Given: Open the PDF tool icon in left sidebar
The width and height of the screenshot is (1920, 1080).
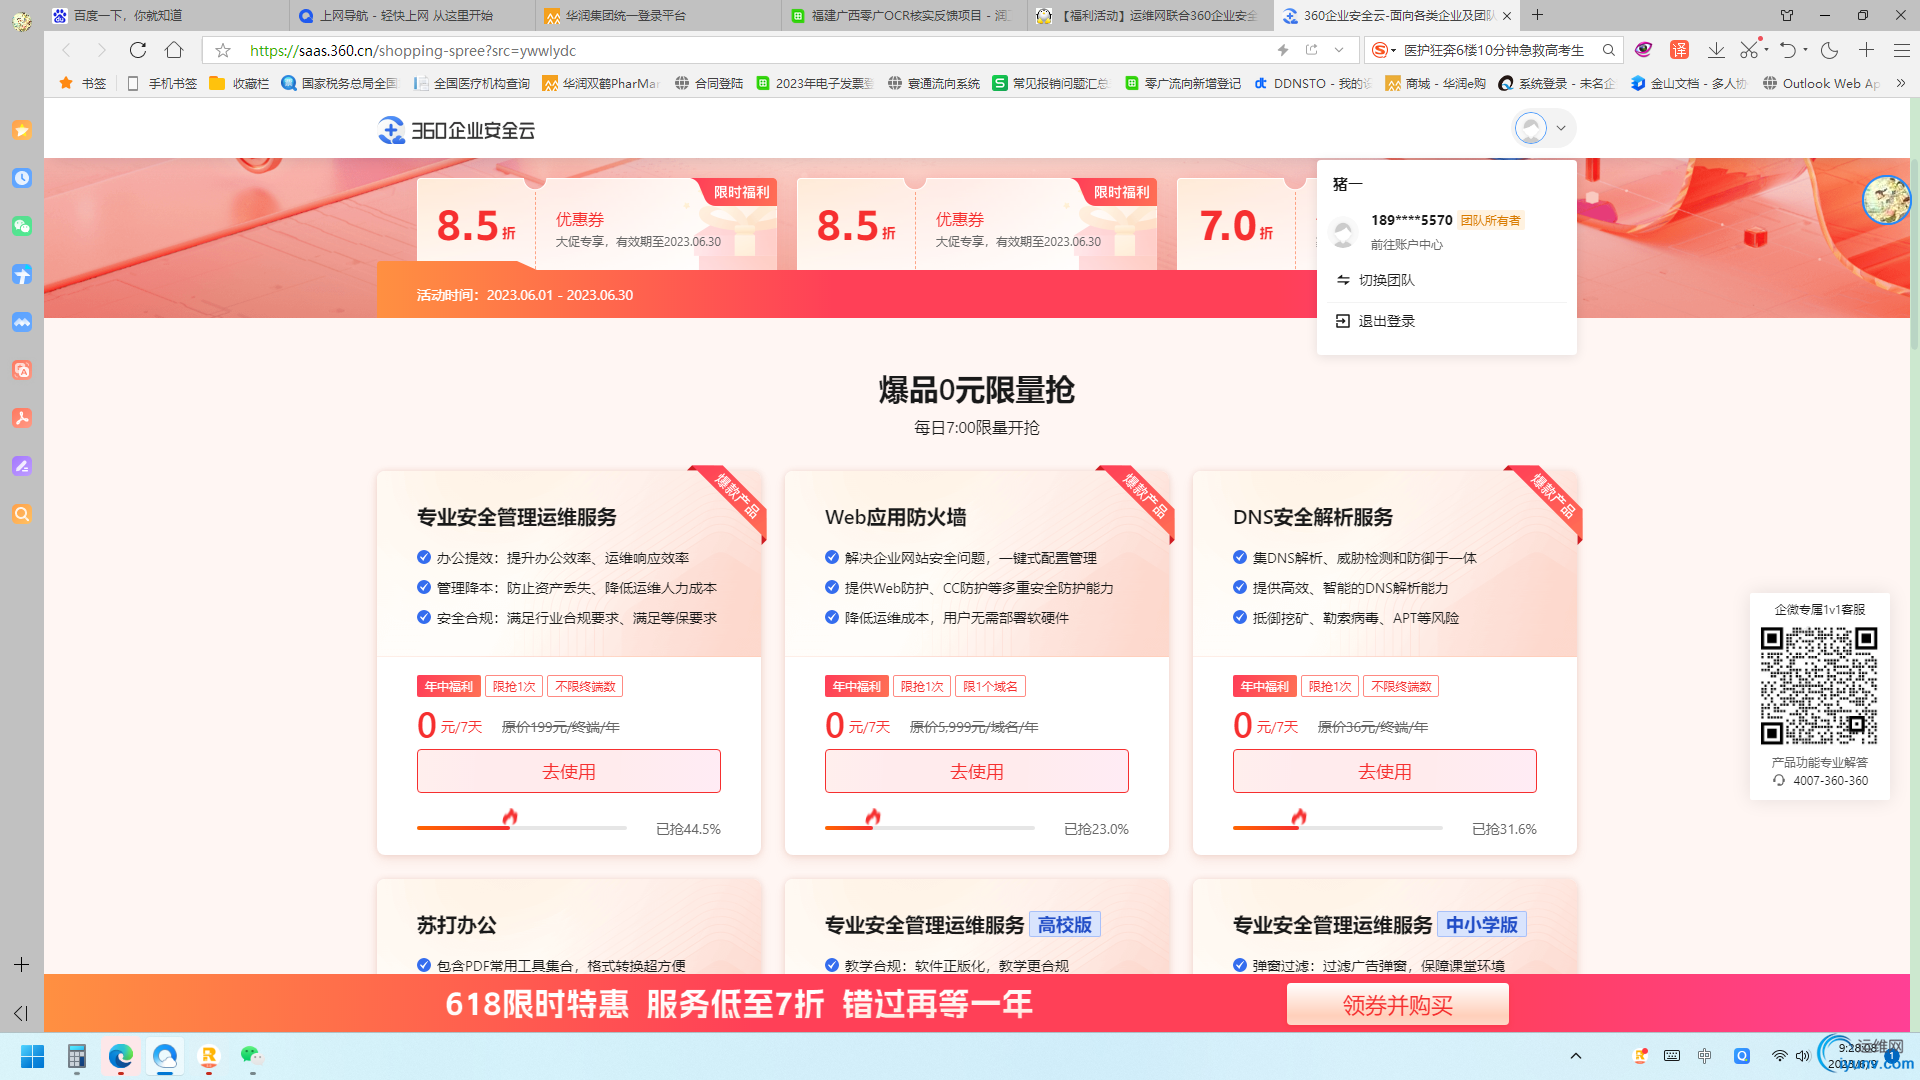Looking at the screenshot, I should click(x=22, y=418).
